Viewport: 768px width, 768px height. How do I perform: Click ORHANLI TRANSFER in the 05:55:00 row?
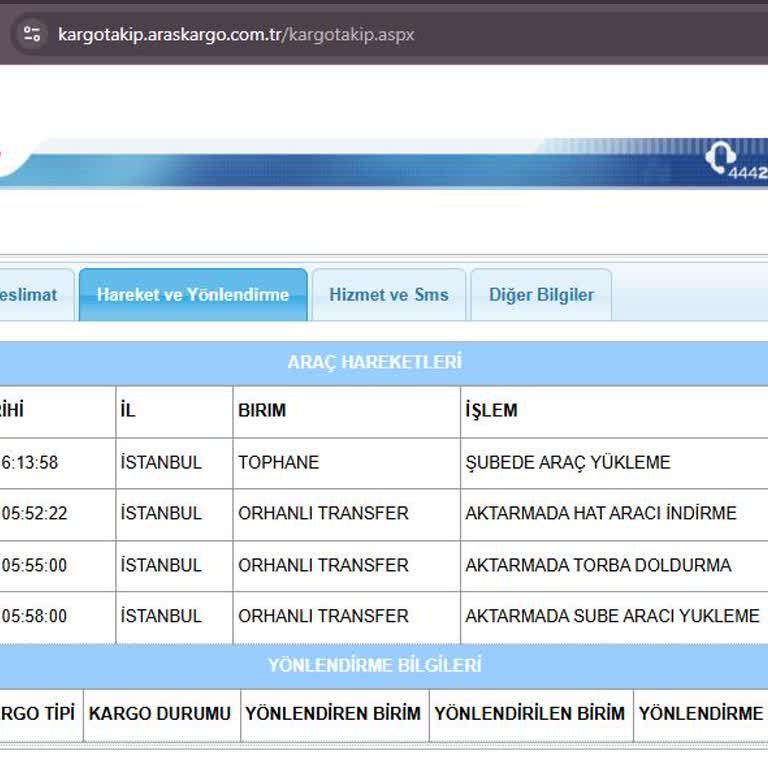click(x=346, y=566)
